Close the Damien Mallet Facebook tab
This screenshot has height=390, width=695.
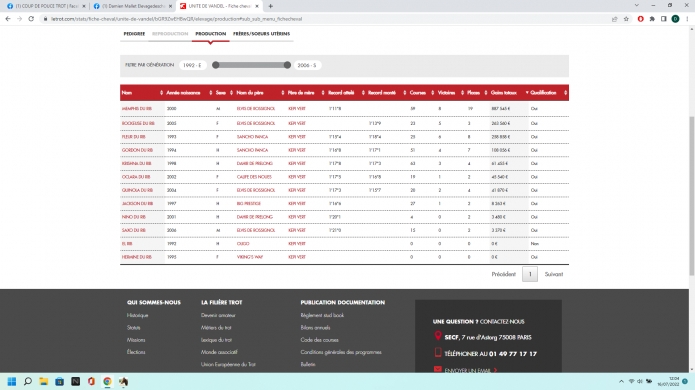coord(170,6)
